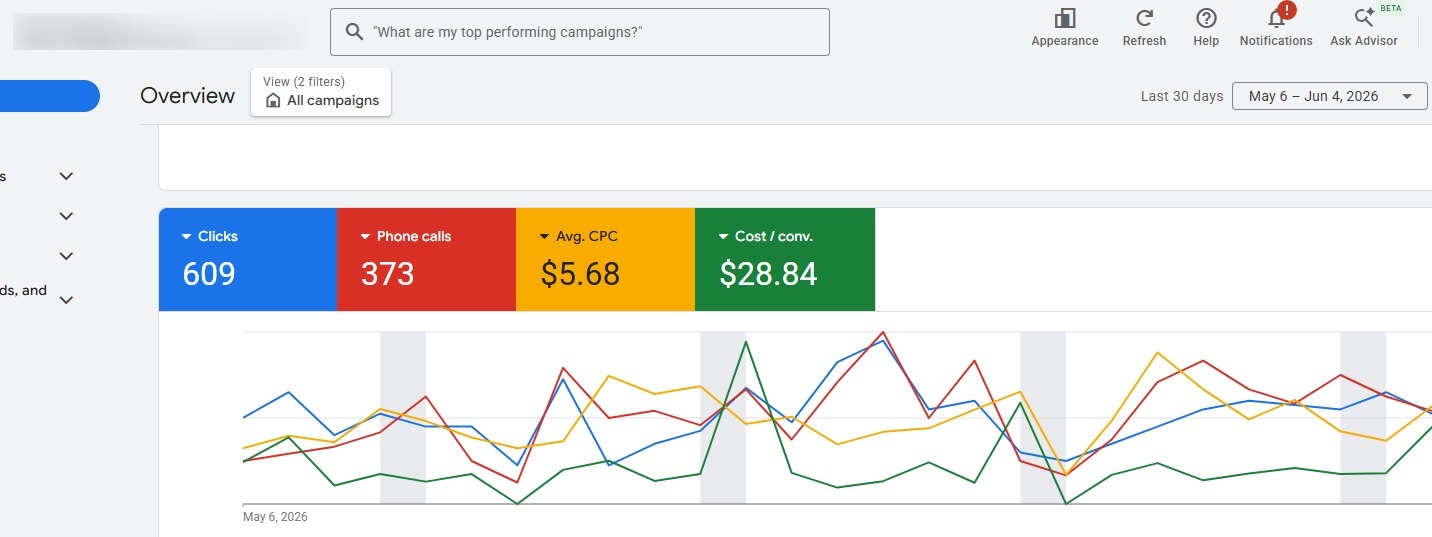This screenshot has width=1432, height=537.
Task: Click the Refresh icon
Action: [1144, 18]
